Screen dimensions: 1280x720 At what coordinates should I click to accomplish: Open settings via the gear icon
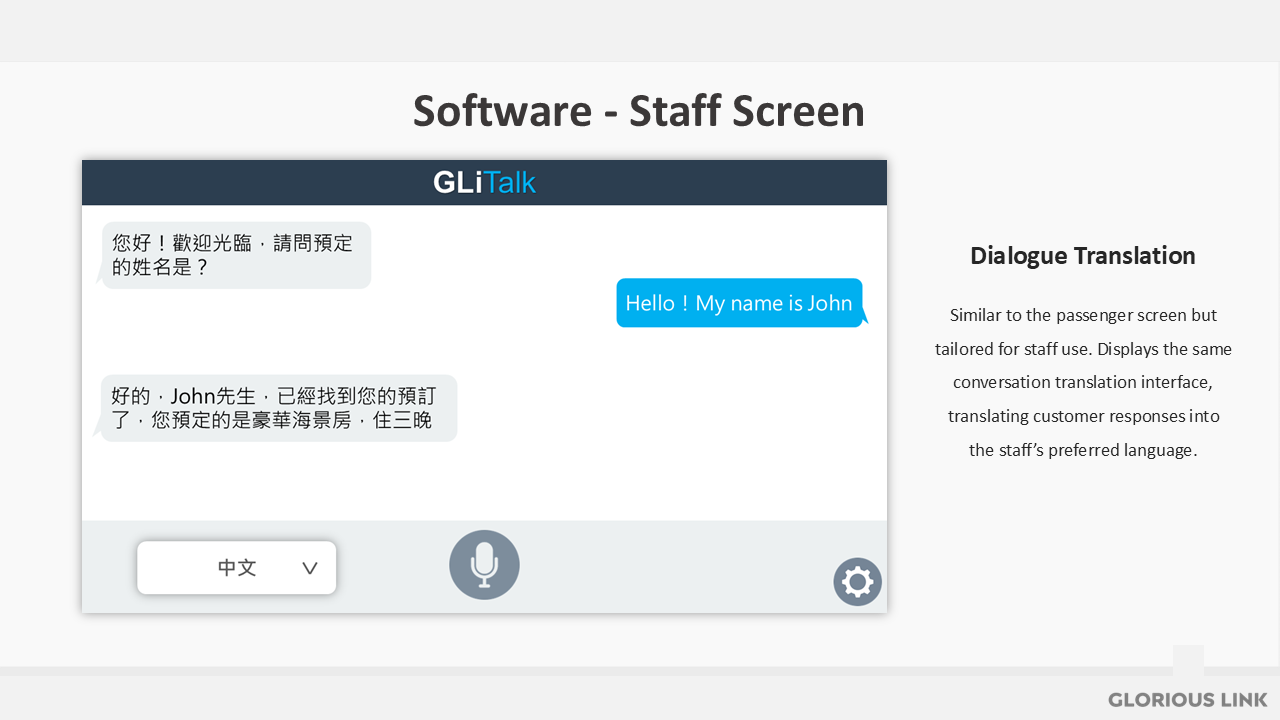pos(857,582)
